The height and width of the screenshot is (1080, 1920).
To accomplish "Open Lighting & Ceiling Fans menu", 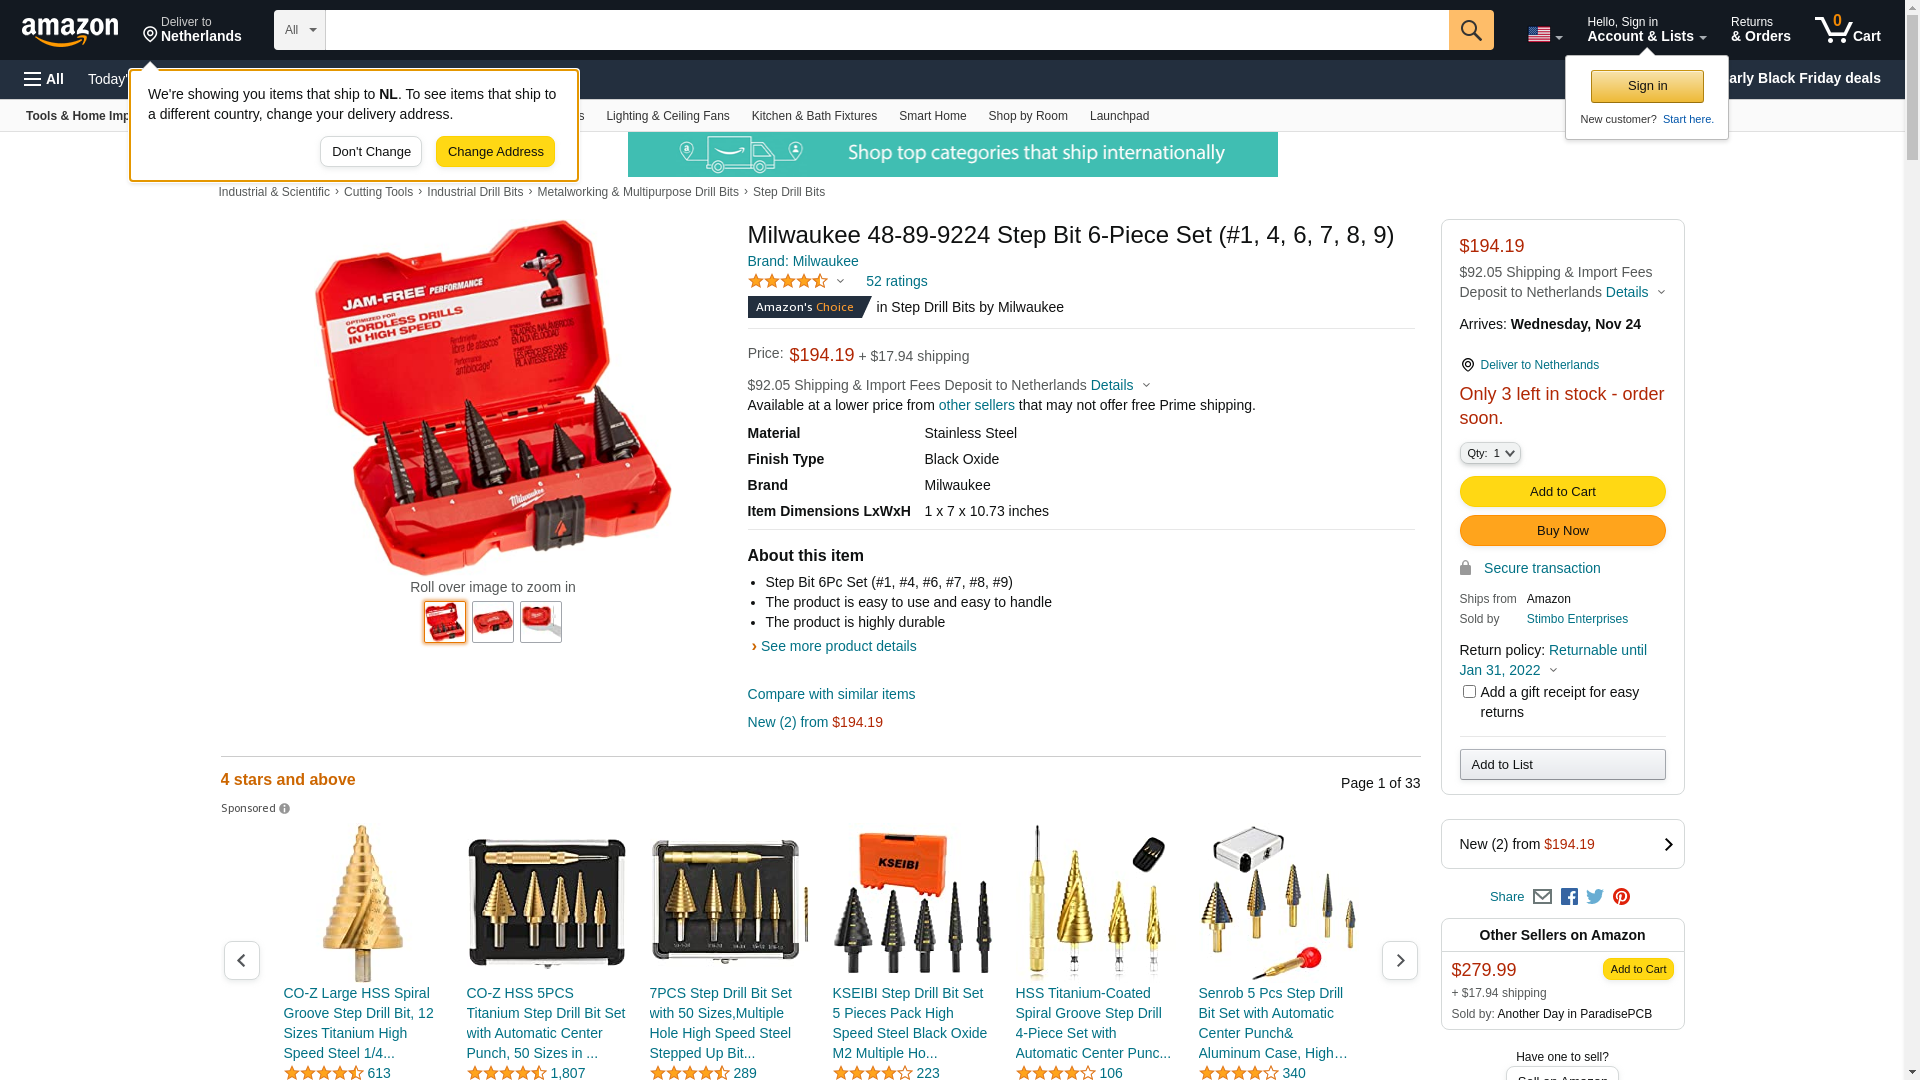I will click(x=668, y=116).
